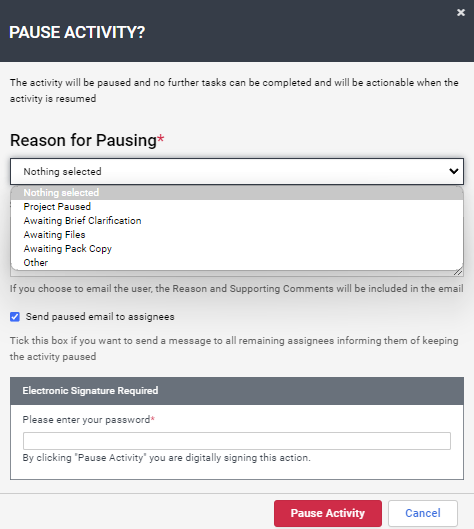The height and width of the screenshot is (529, 474).
Task: Click the comments textarea resize handle
Action: (458, 272)
